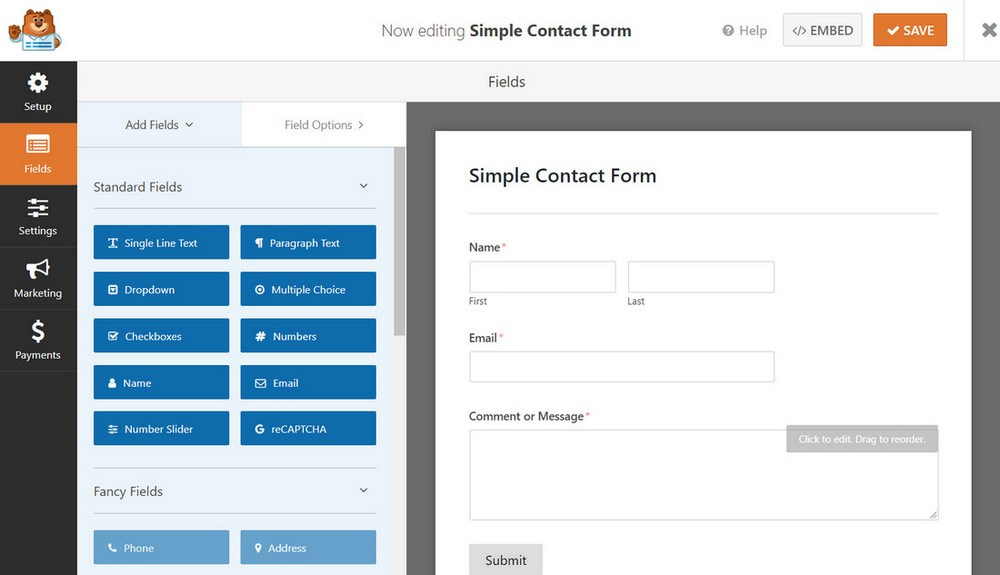Viewport: 1000px width, 575px height.
Task: Switch to the Field Options tab
Action: (323, 125)
